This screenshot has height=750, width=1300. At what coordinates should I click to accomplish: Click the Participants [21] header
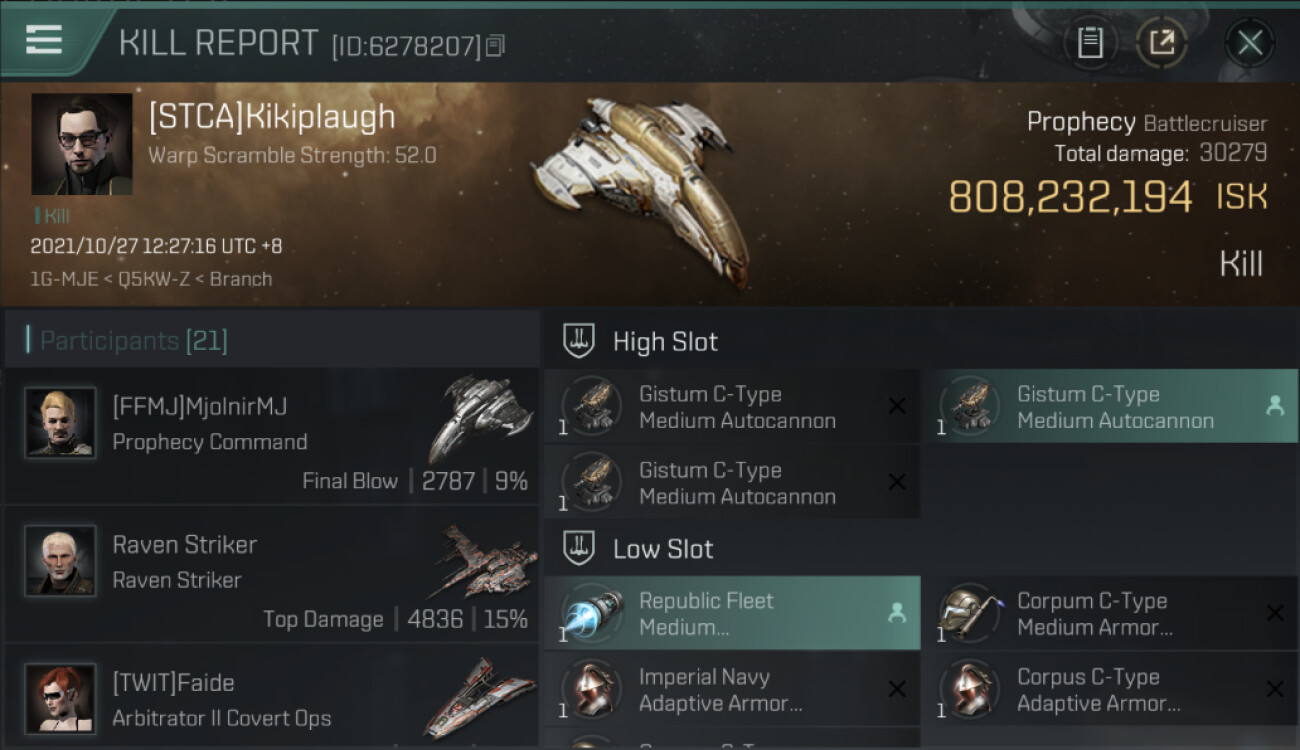click(134, 341)
